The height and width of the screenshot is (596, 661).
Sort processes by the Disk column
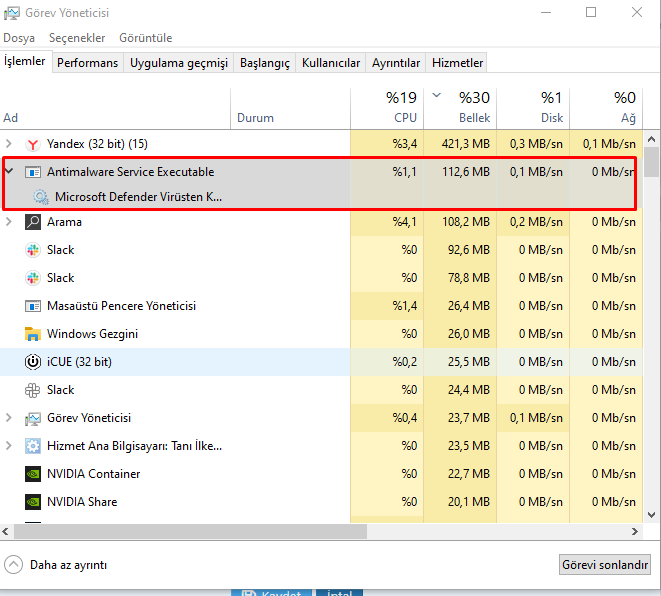(533, 108)
